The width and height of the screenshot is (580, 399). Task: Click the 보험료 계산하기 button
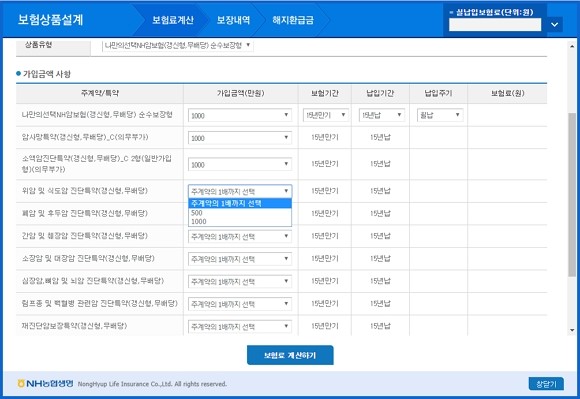(x=290, y=355)
